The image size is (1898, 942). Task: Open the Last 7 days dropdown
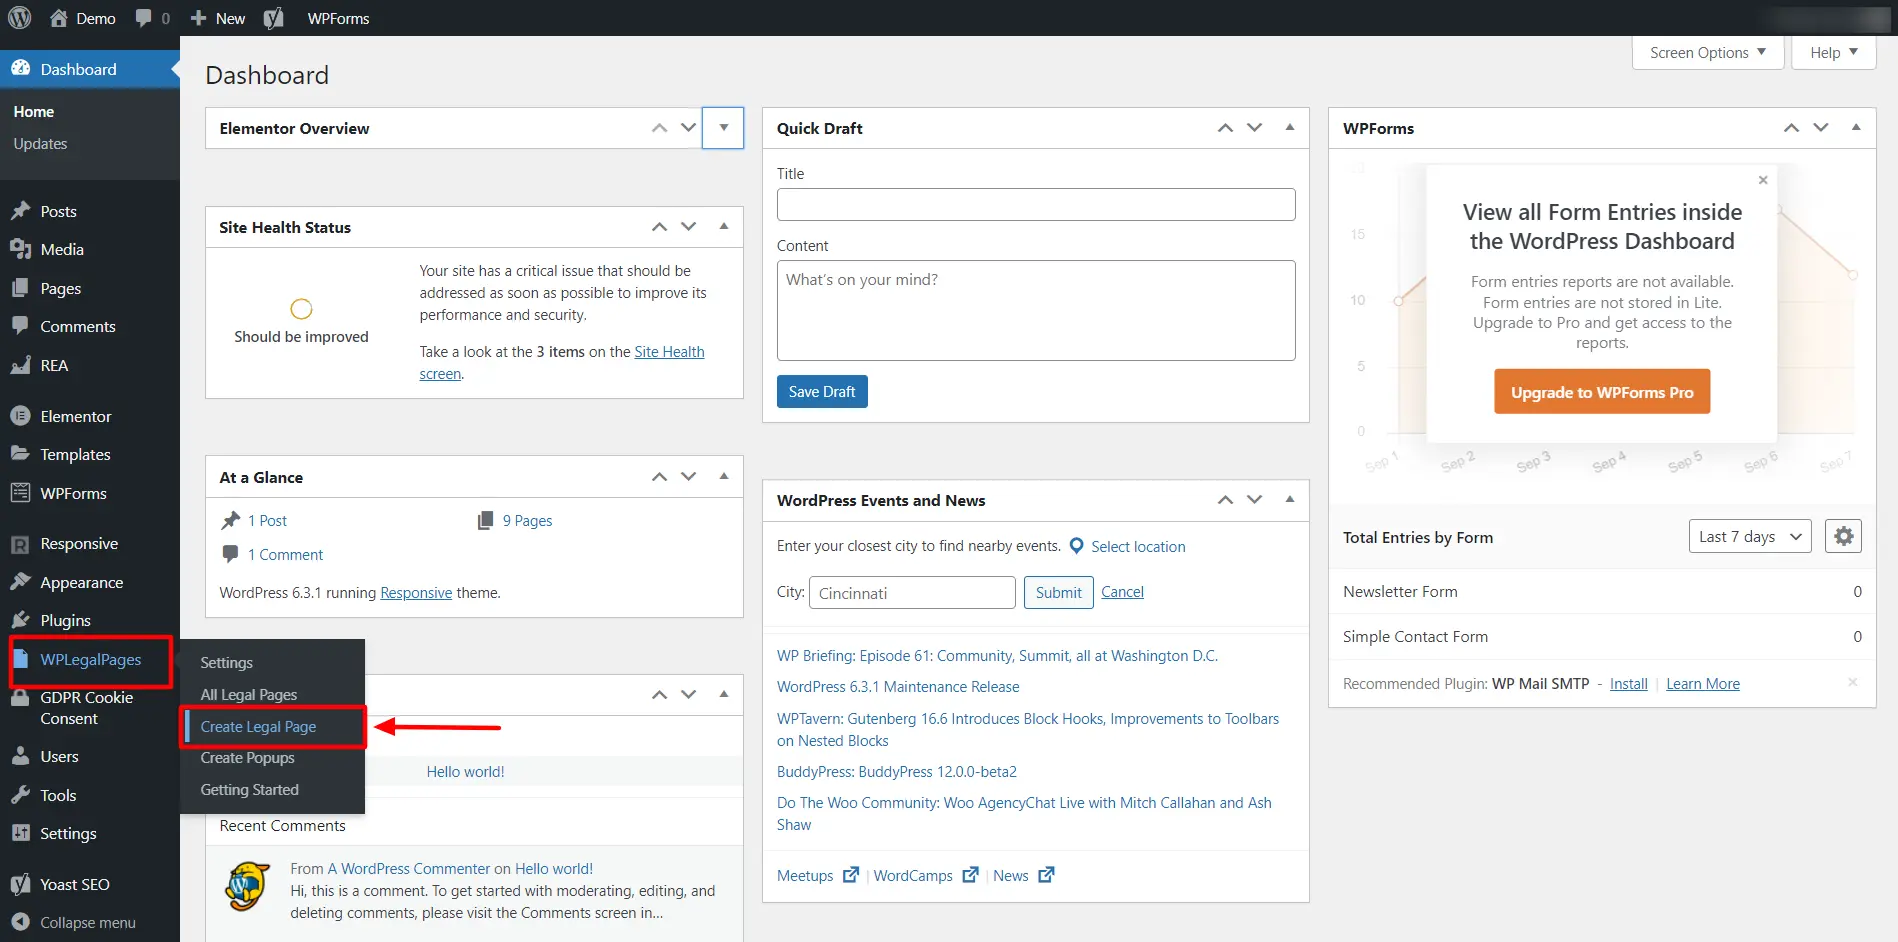click(1748, 536)
